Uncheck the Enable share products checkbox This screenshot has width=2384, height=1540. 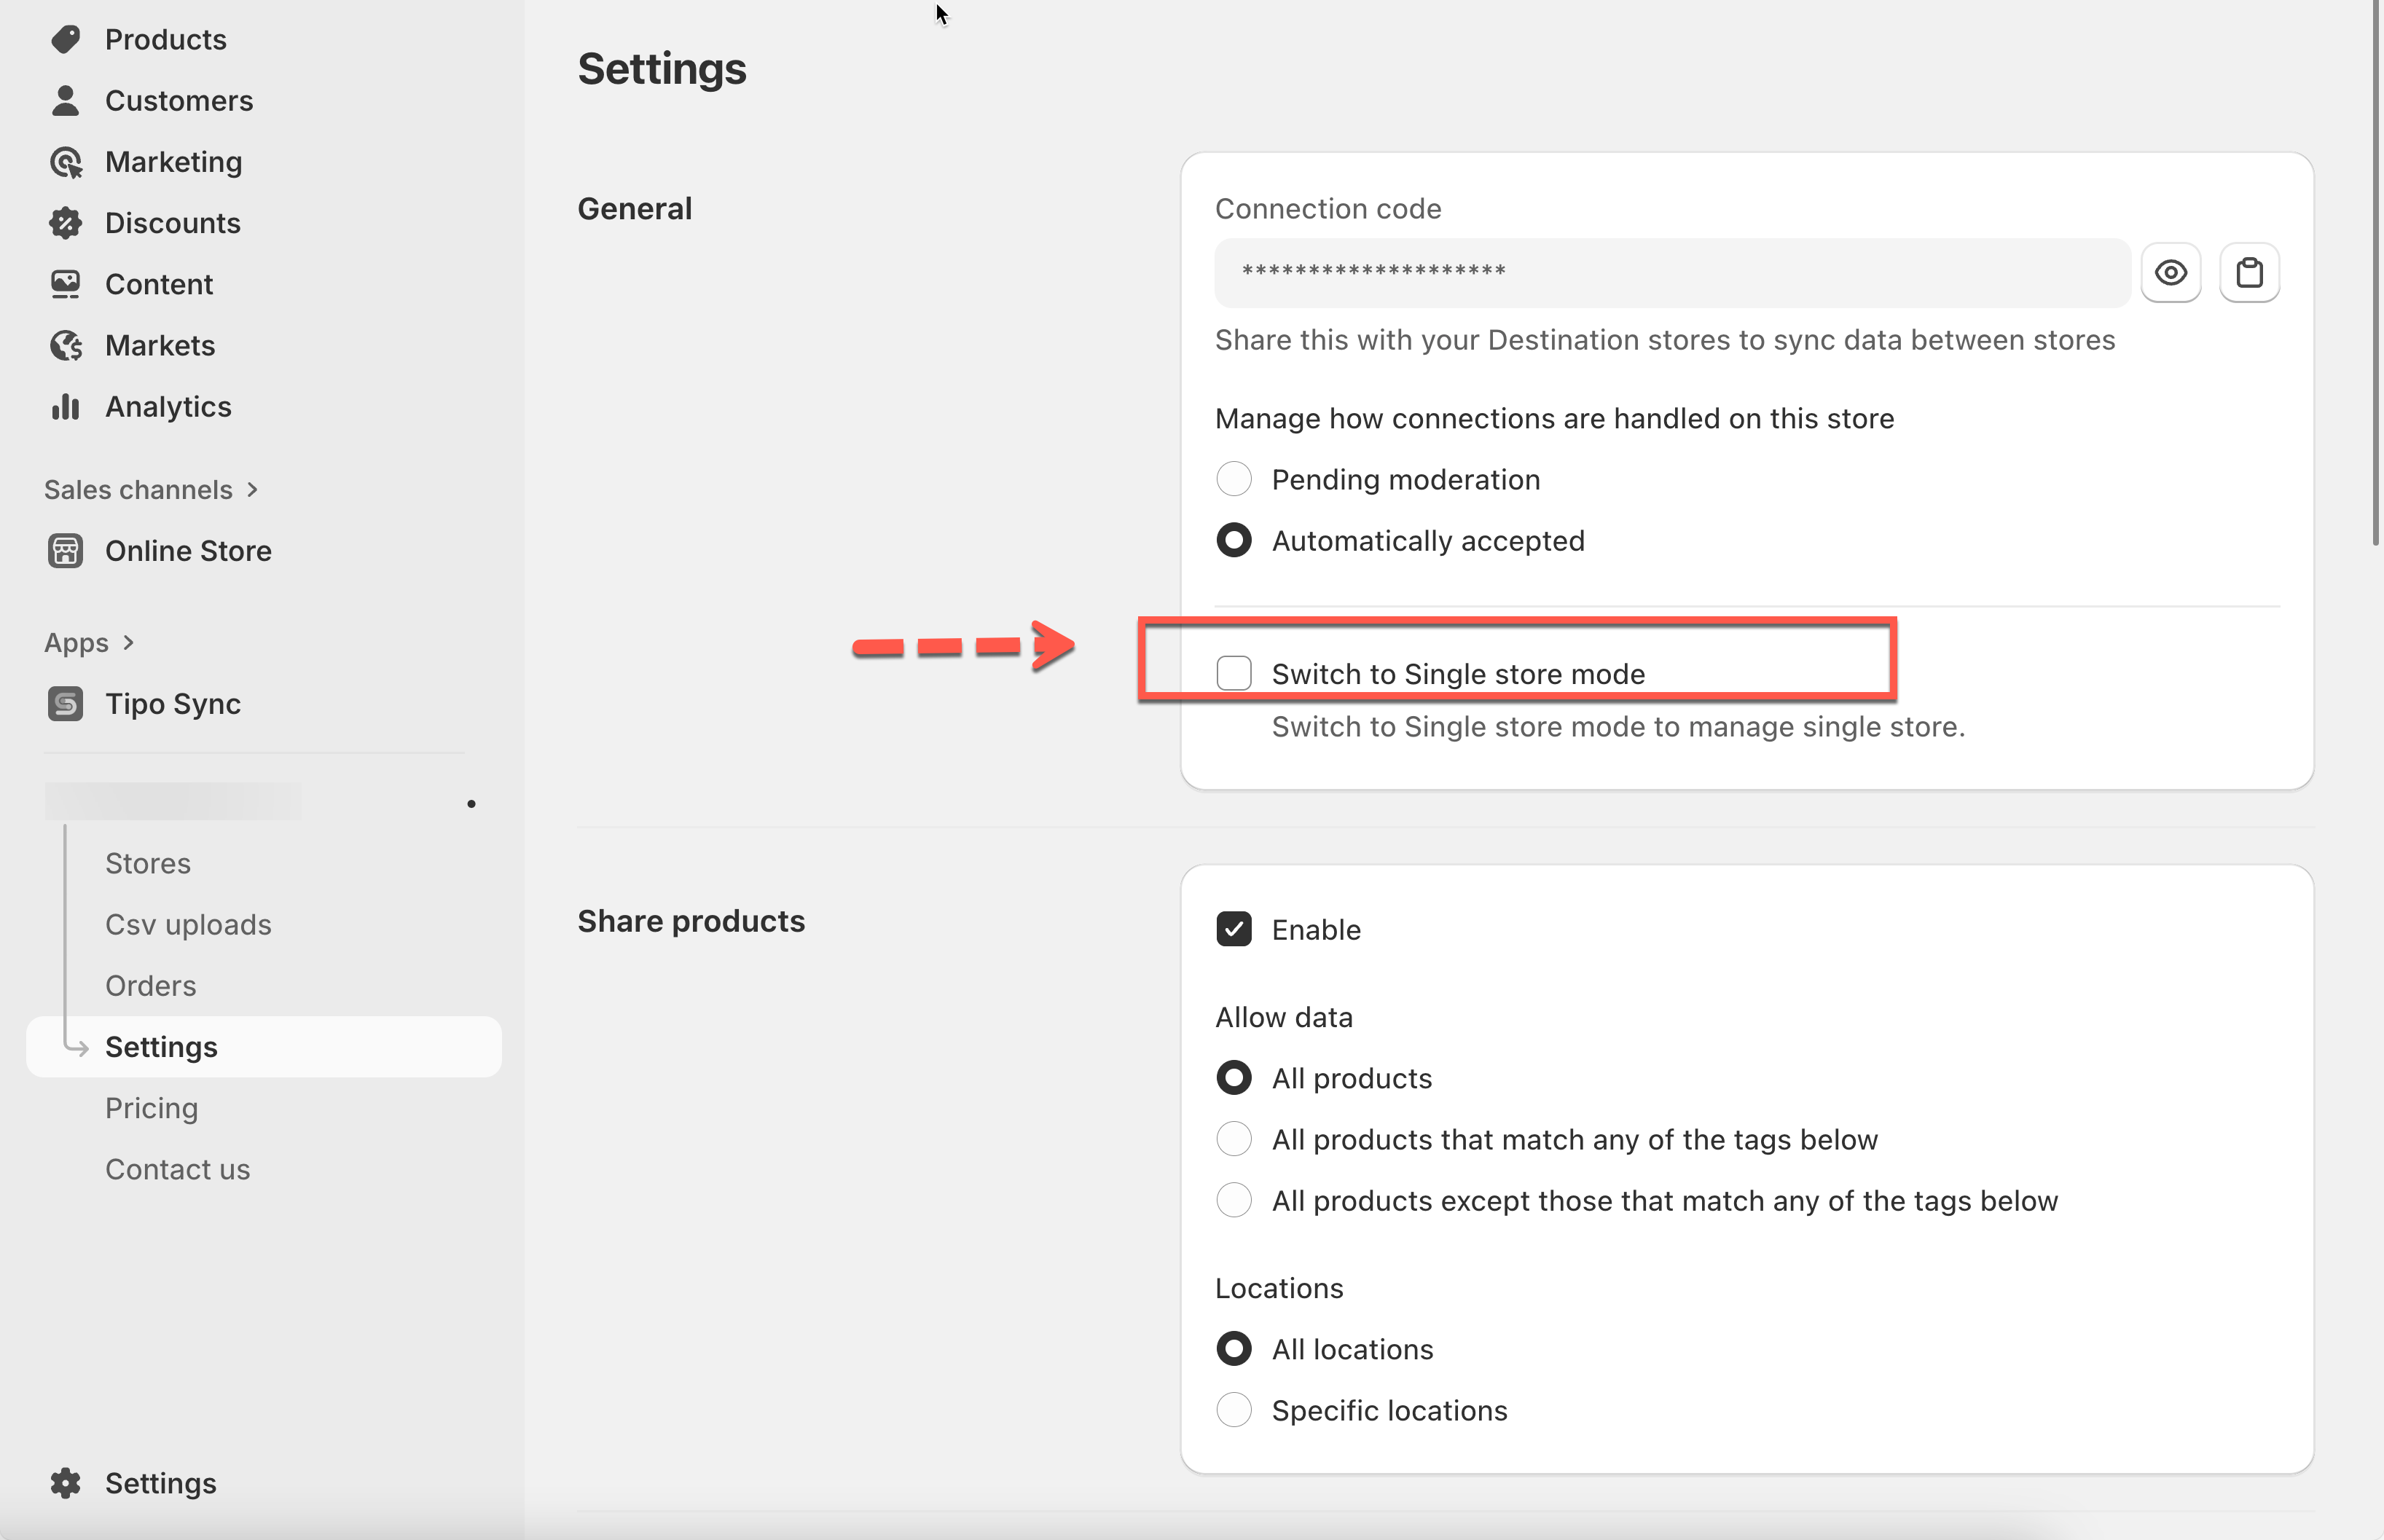pos(1234,929)
